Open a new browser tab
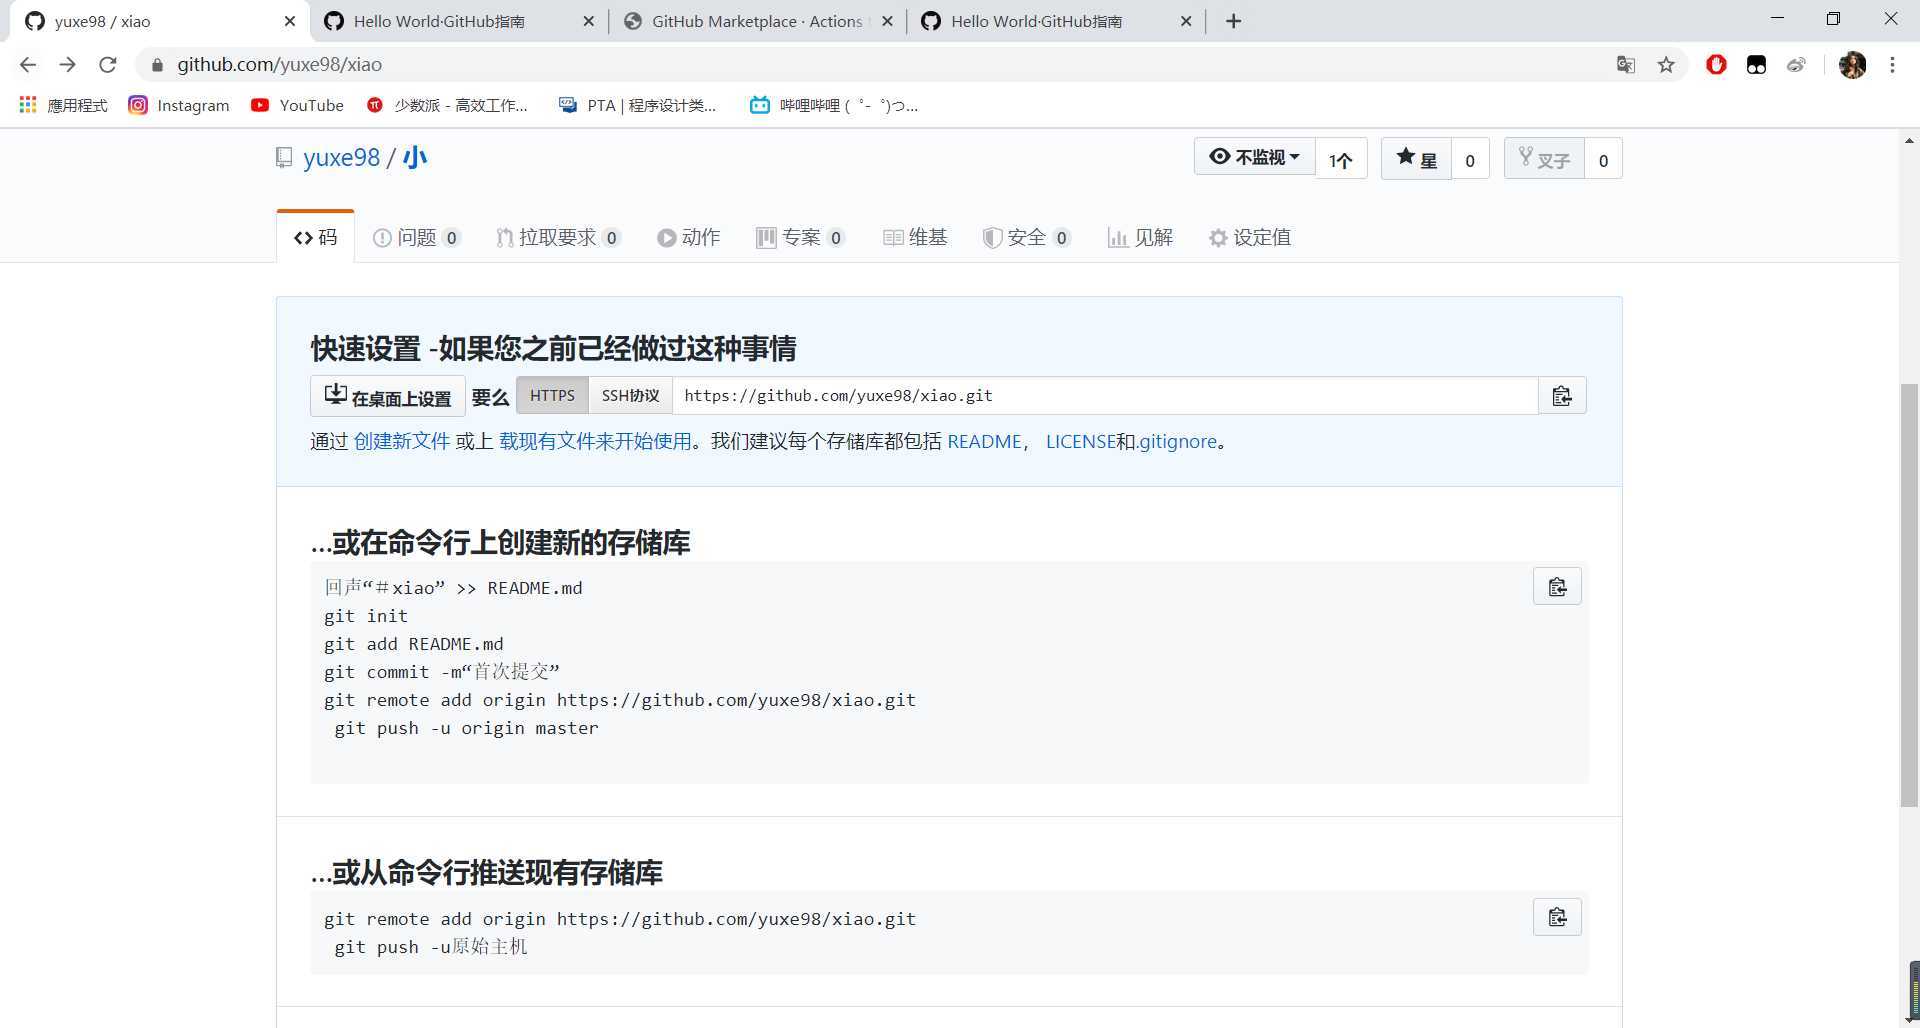The image size is (1920, 1028). (x=1234, y=21)
